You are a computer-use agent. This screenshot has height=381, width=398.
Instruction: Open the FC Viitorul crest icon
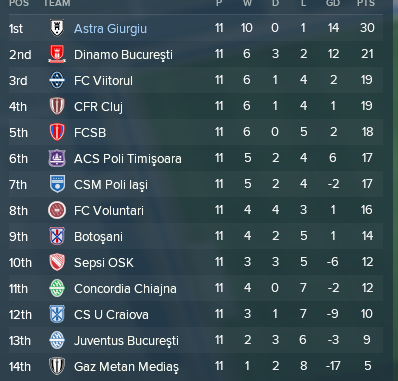[x=57, y=80]
